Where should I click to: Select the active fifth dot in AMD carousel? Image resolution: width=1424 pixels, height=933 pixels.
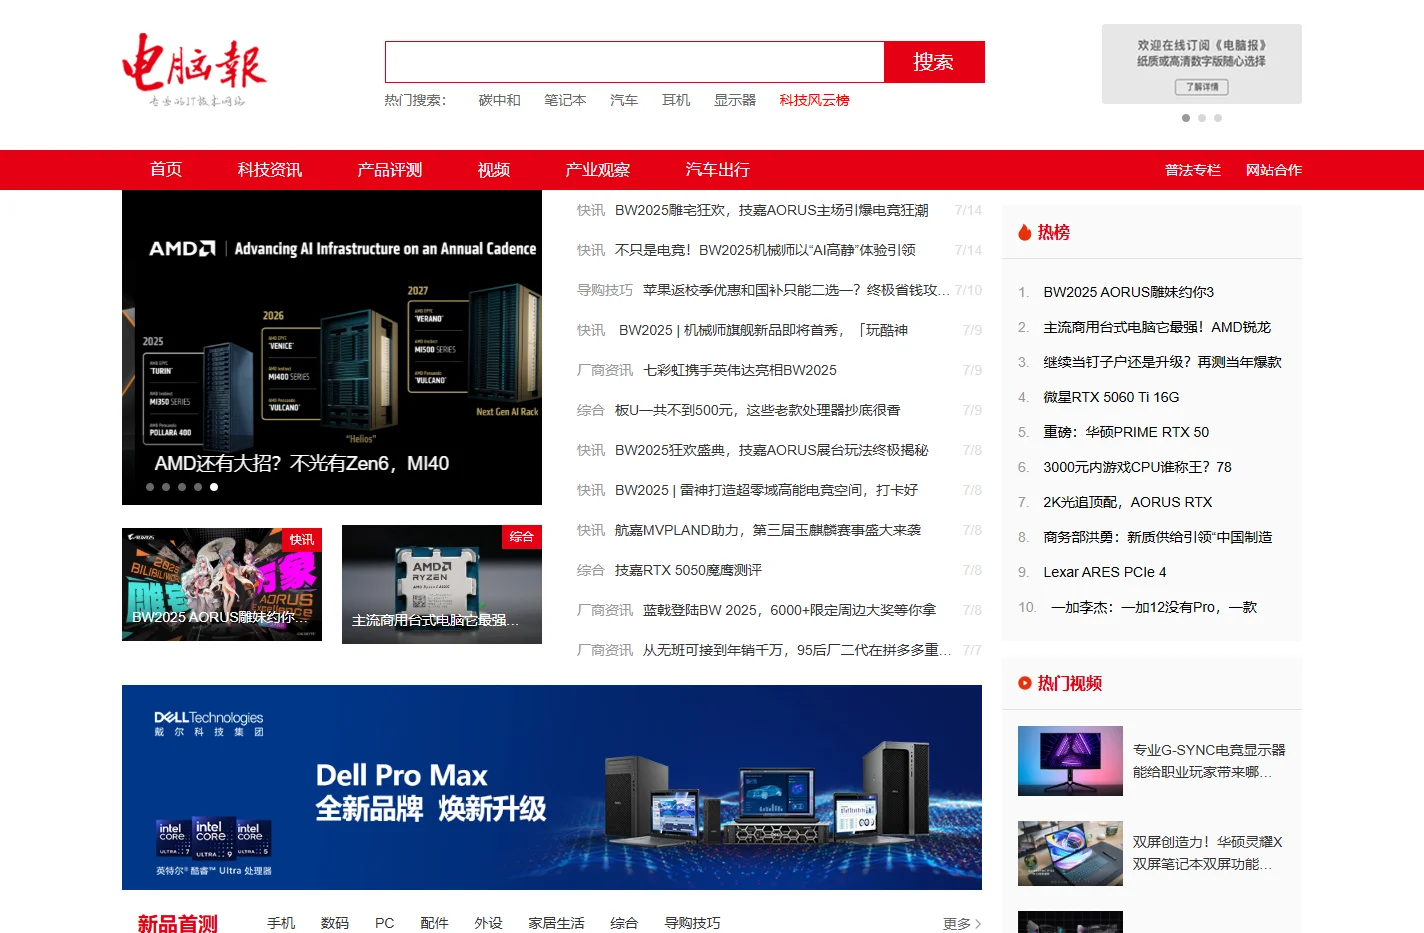point(214,487)
